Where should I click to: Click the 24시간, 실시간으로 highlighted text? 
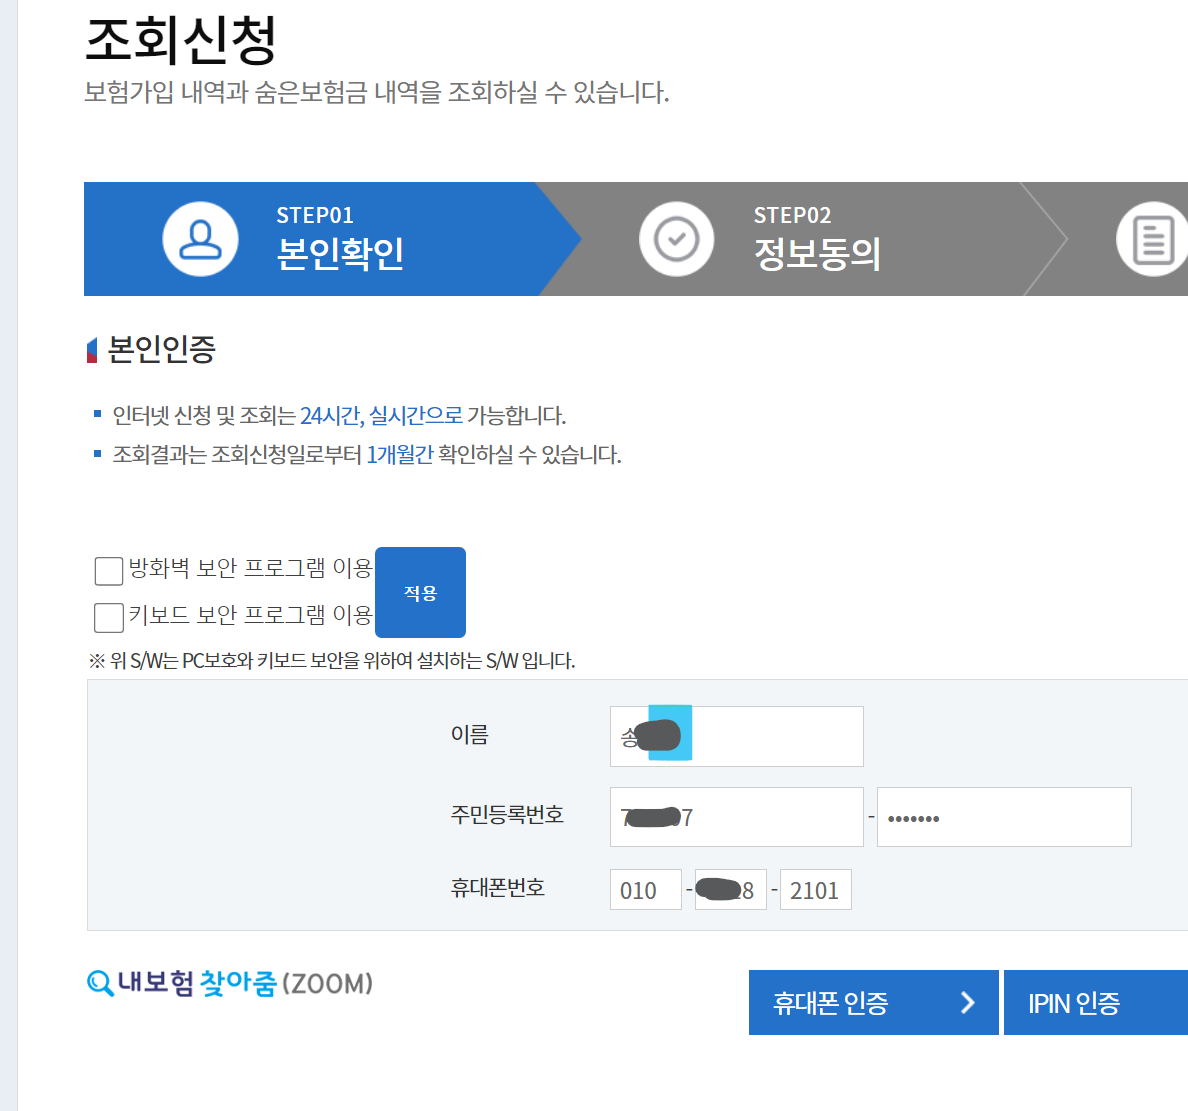381,415
